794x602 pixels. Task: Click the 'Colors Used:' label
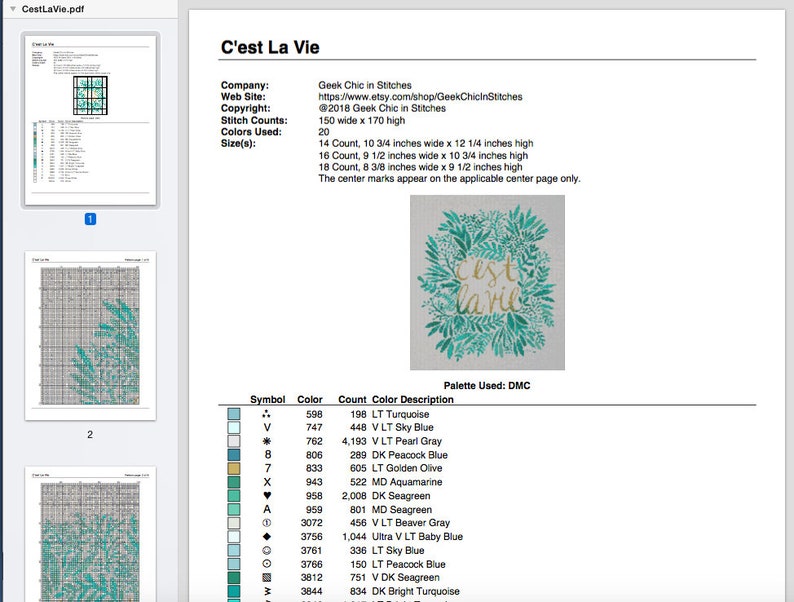pos(251,132)
